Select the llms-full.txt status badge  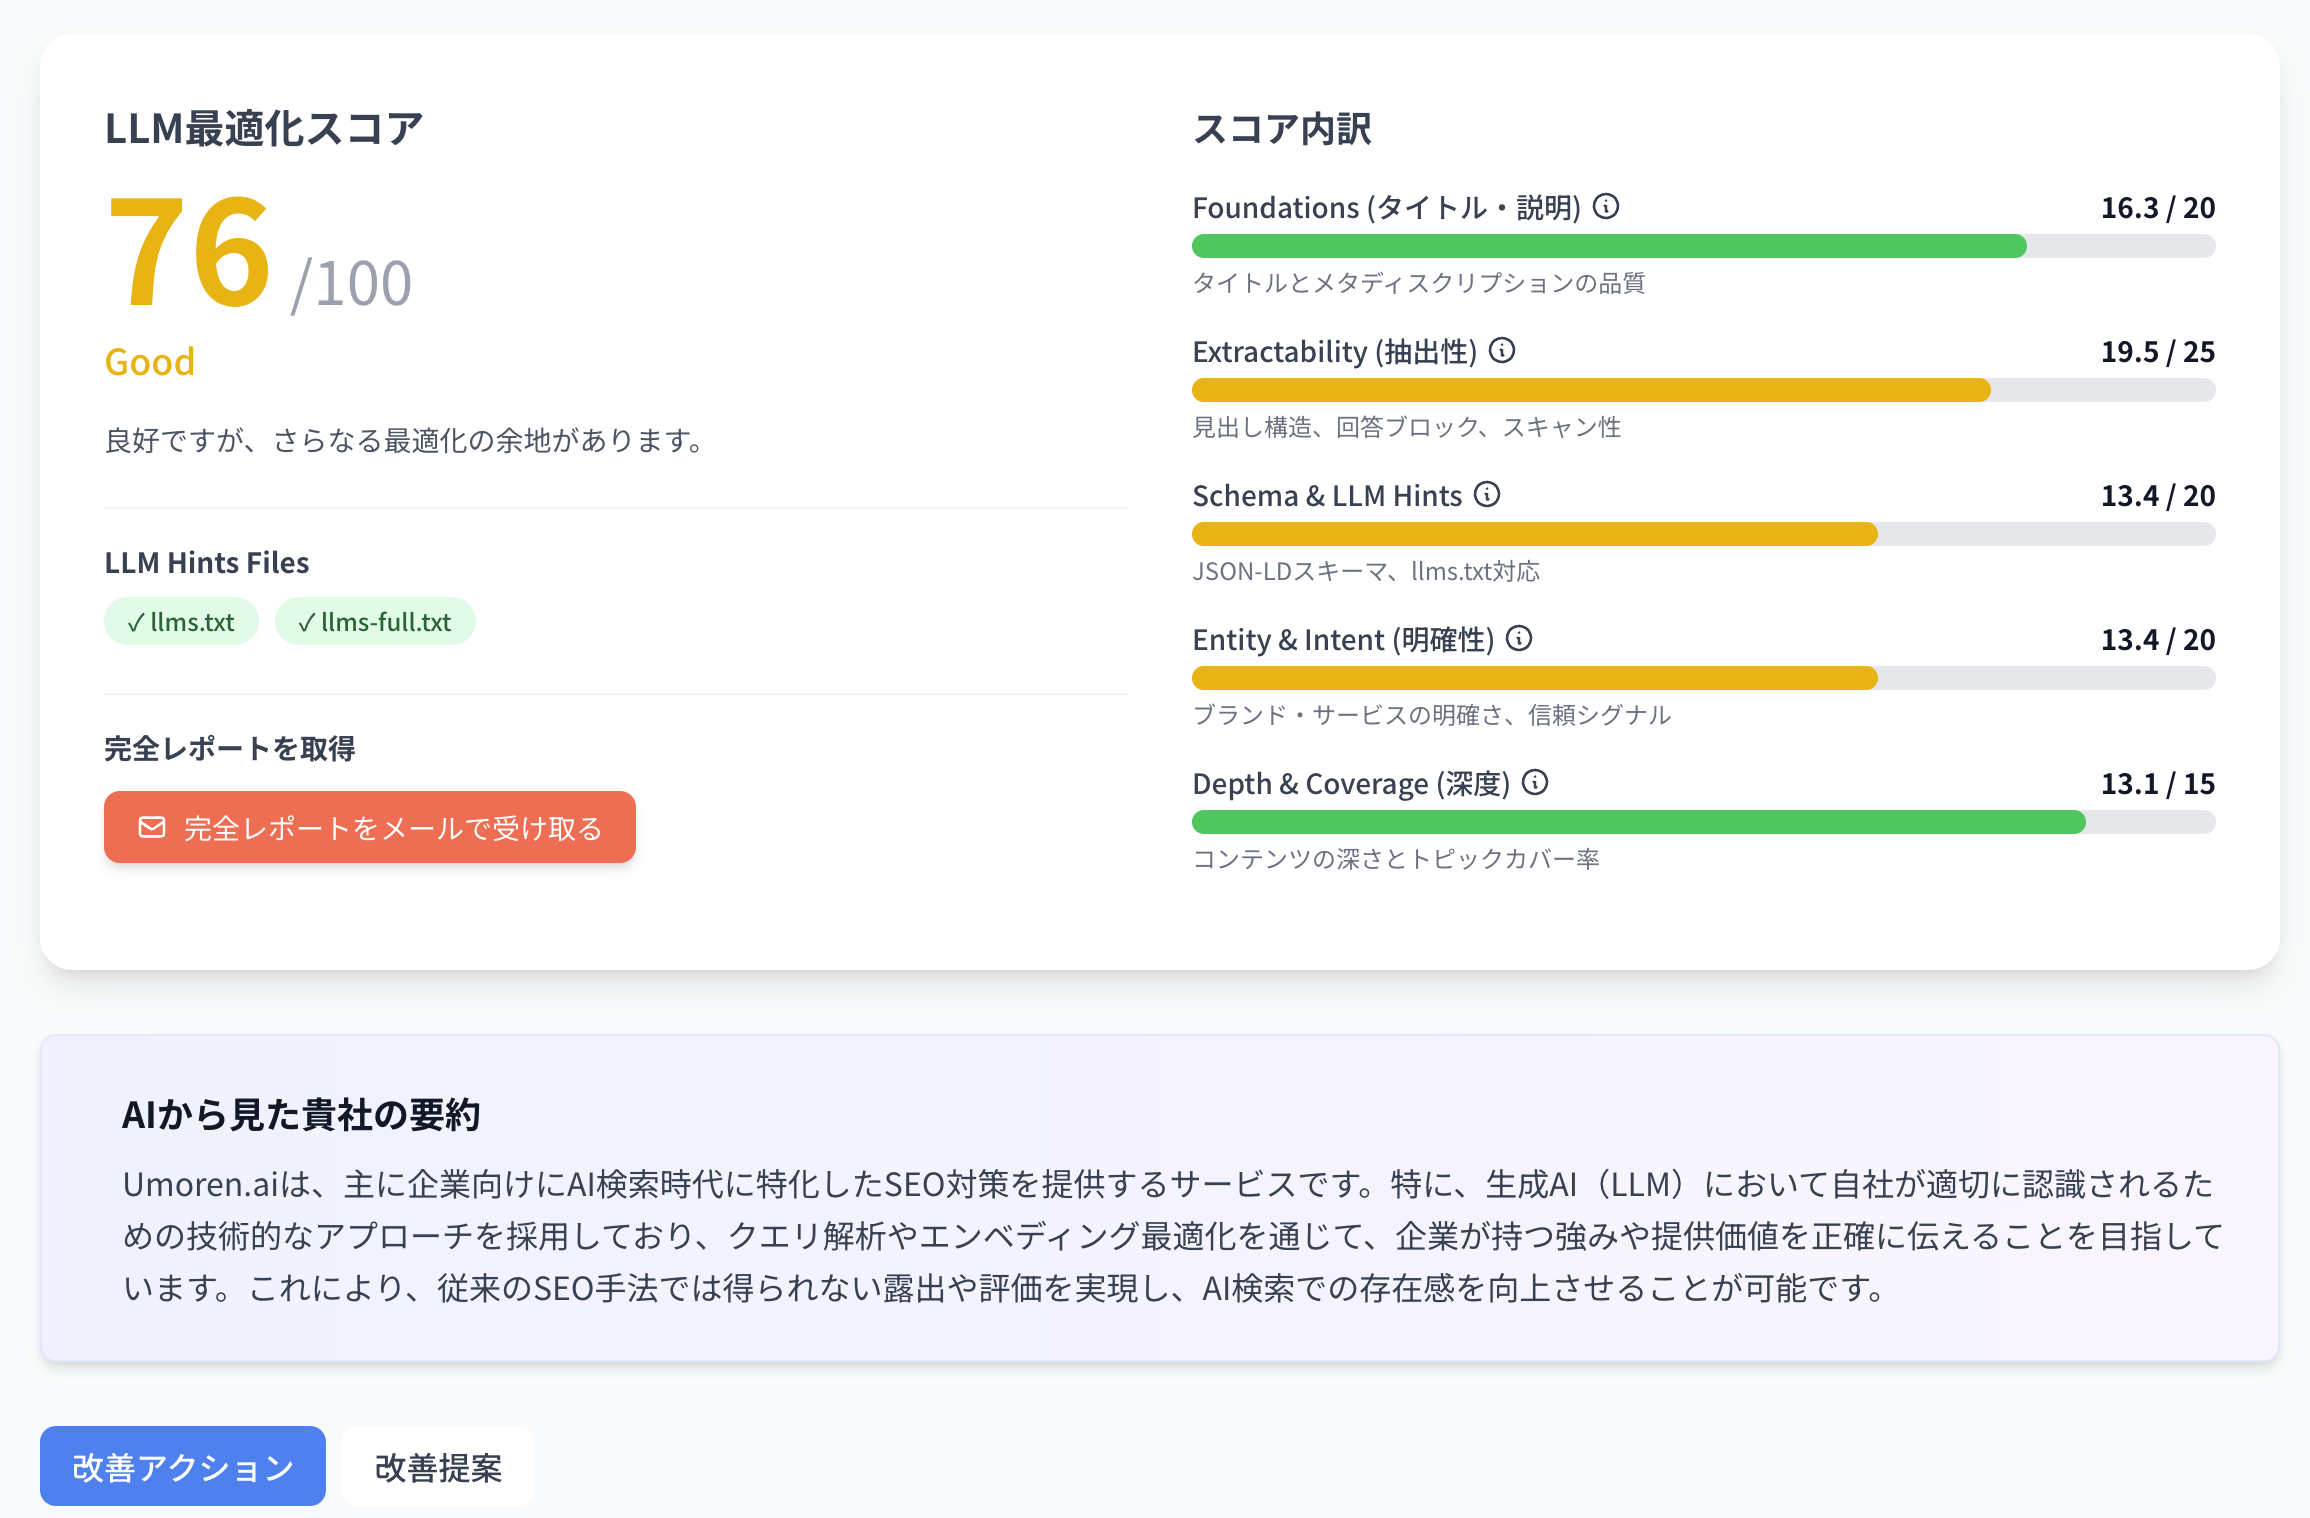(375, 621)
